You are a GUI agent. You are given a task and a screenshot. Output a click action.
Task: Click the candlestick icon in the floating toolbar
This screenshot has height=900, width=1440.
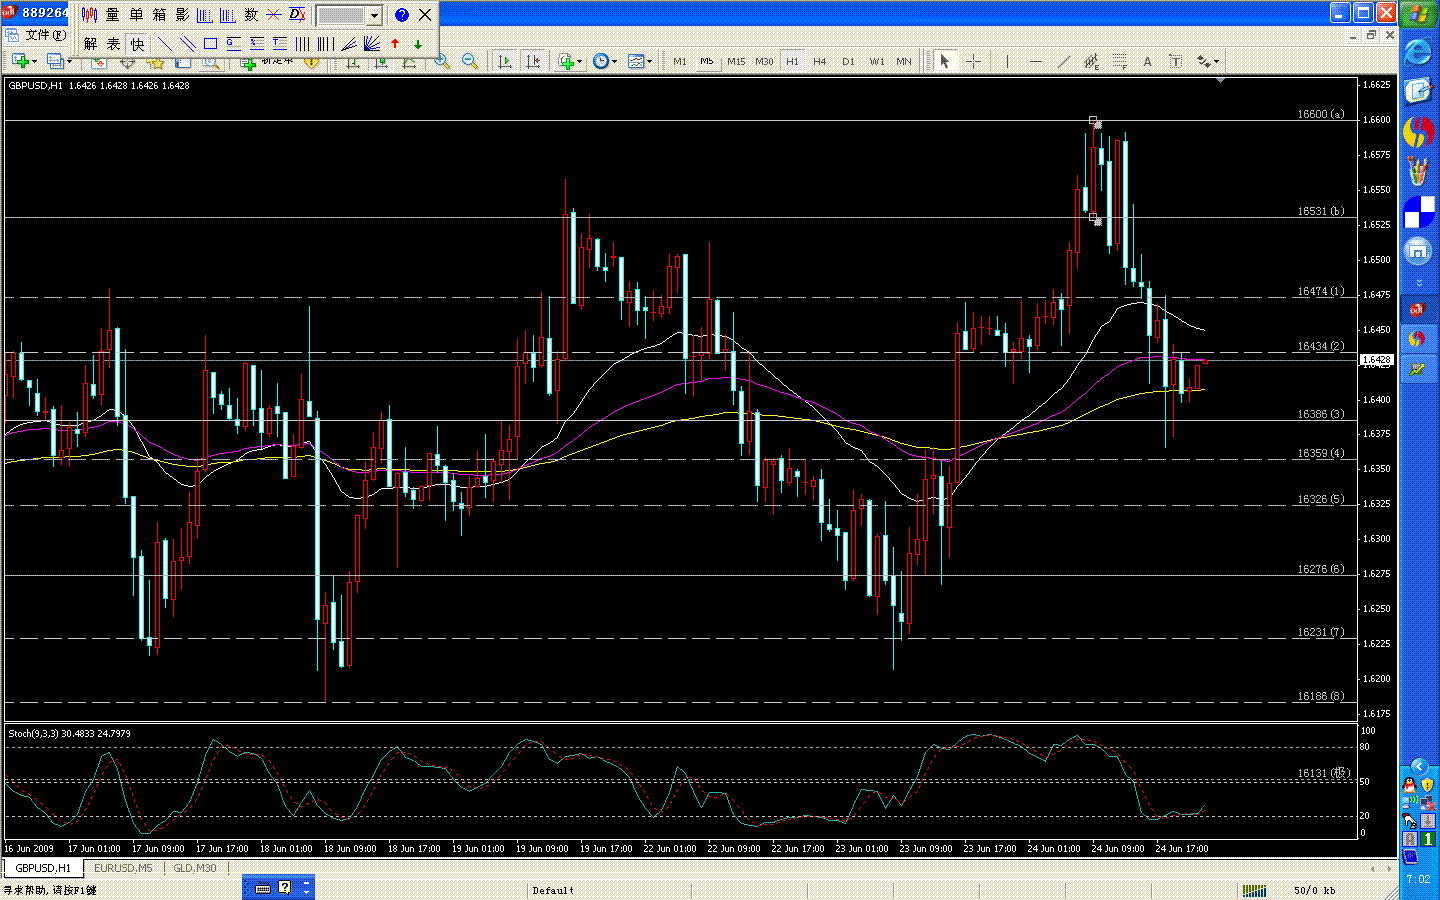[x=89, y=15]
